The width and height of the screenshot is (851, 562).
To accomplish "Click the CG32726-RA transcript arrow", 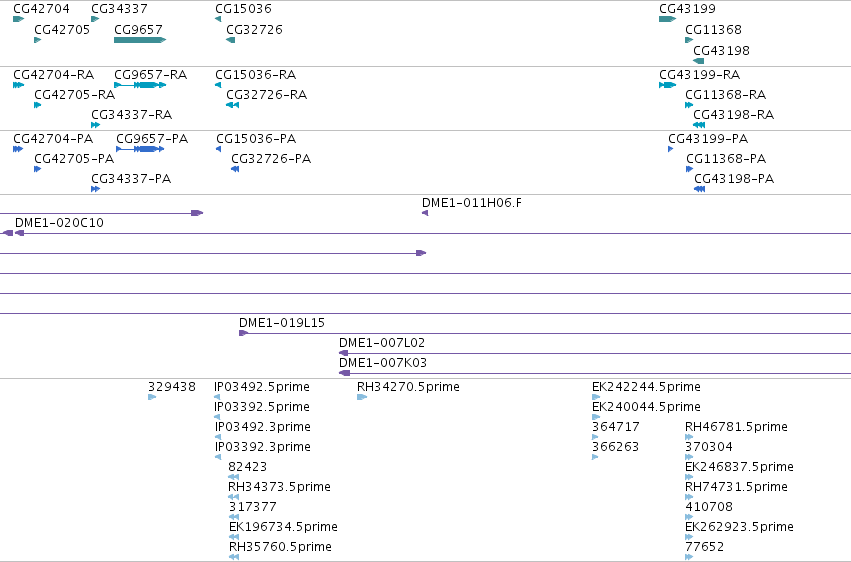I will [x=232, y=105].
